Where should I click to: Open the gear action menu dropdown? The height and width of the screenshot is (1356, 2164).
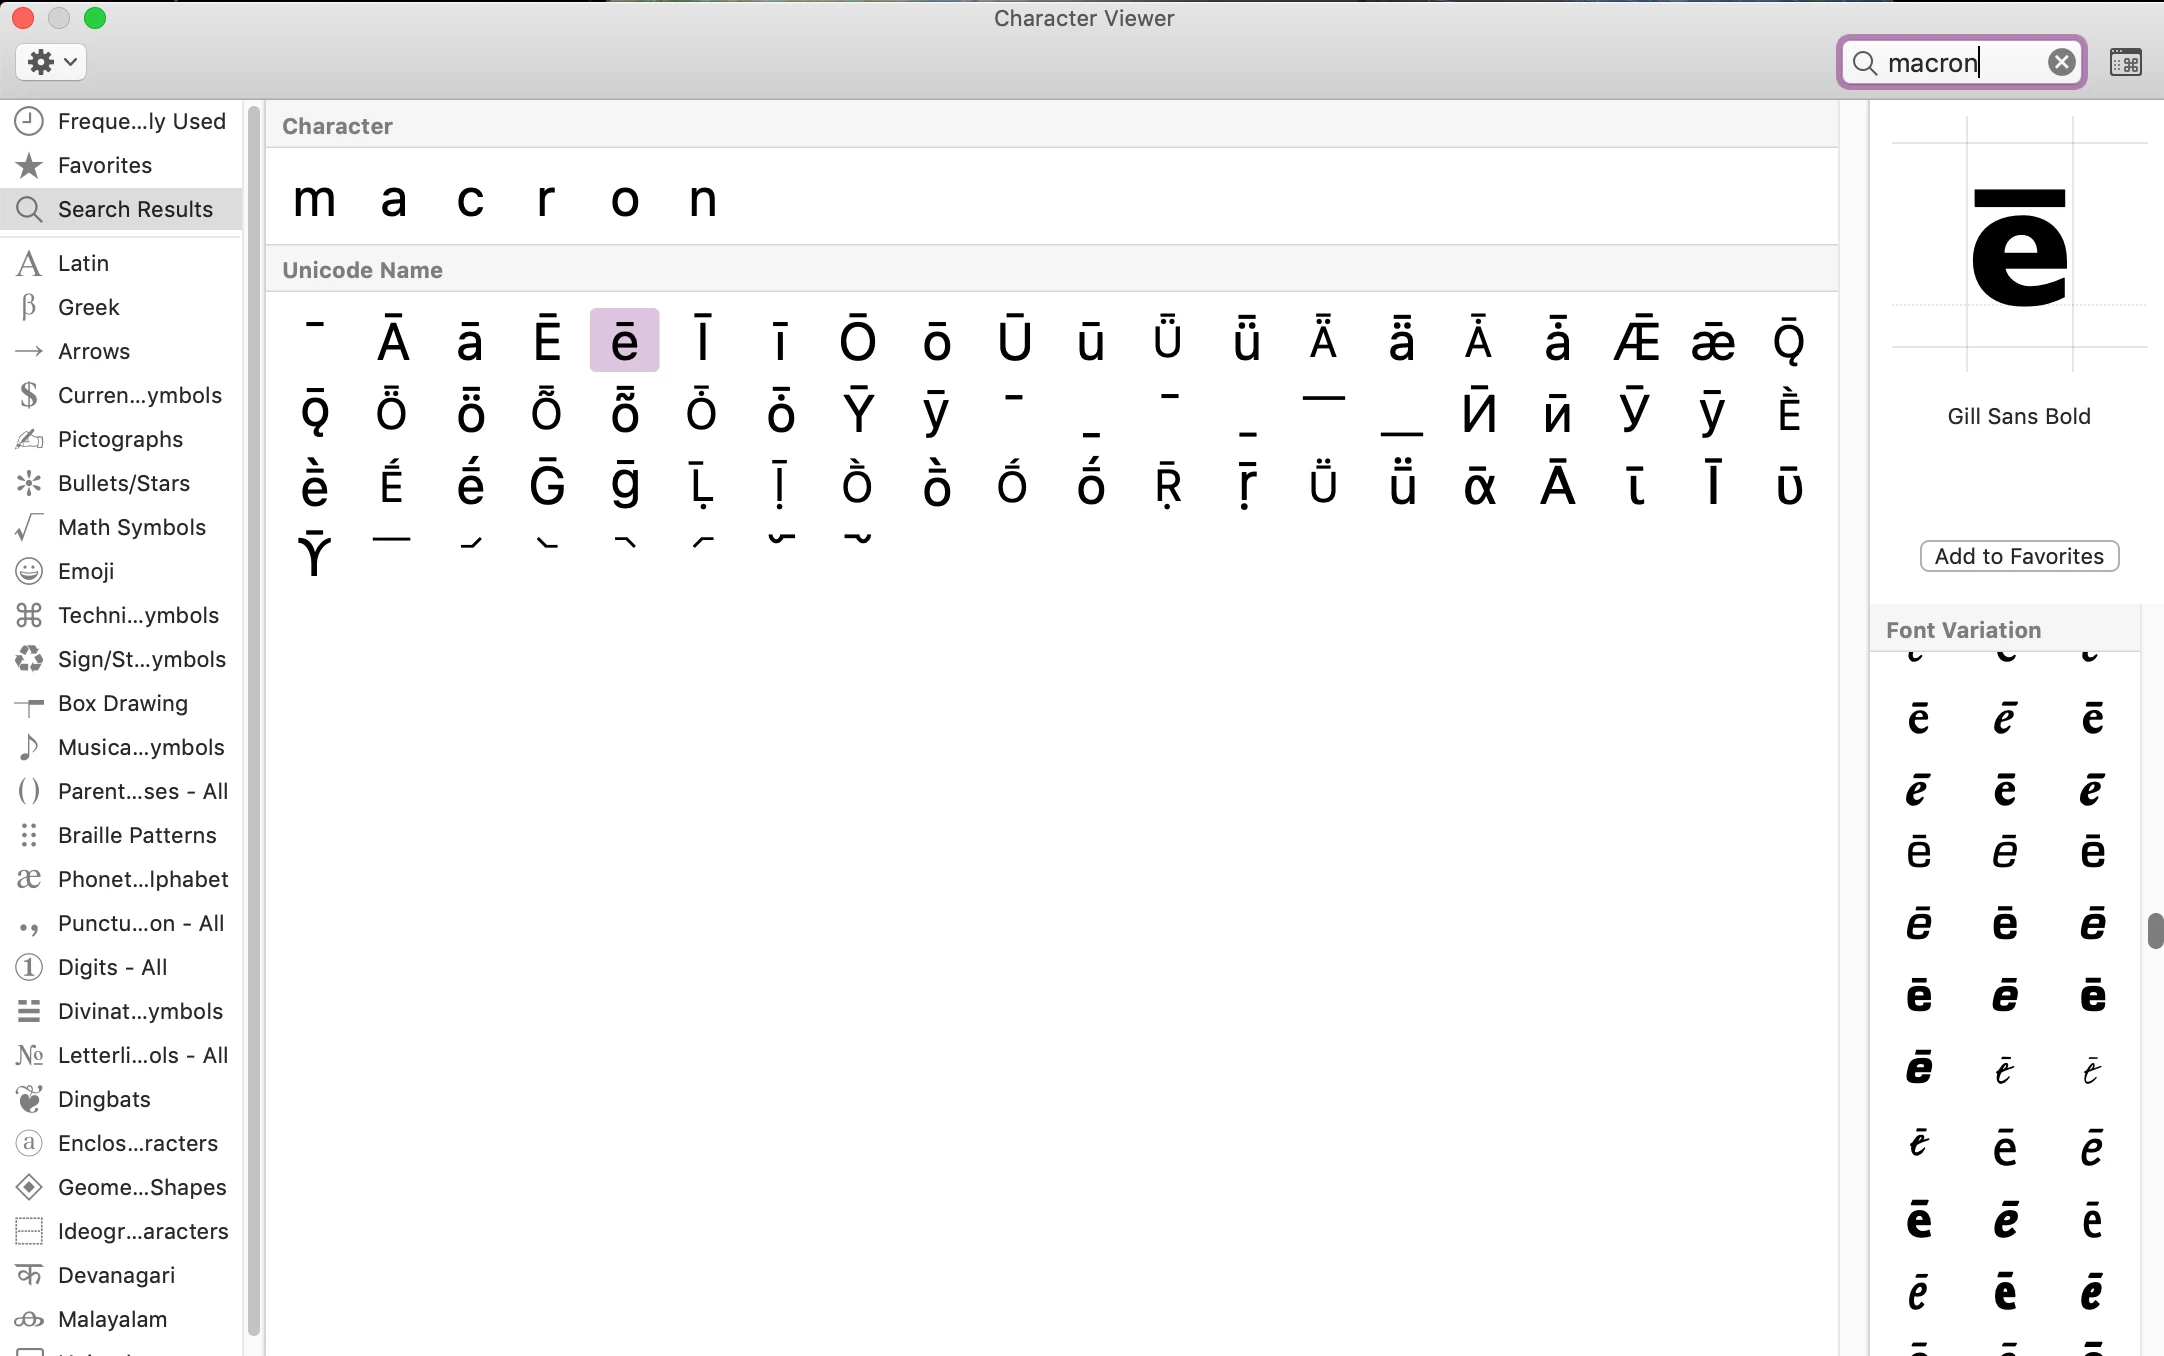(x=51, y=62)
